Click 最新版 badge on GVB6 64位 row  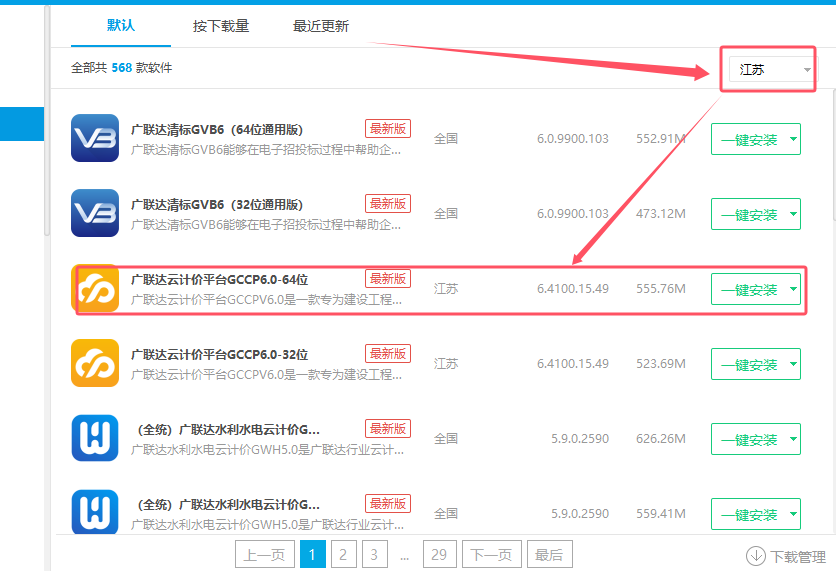tap(388, 128)
